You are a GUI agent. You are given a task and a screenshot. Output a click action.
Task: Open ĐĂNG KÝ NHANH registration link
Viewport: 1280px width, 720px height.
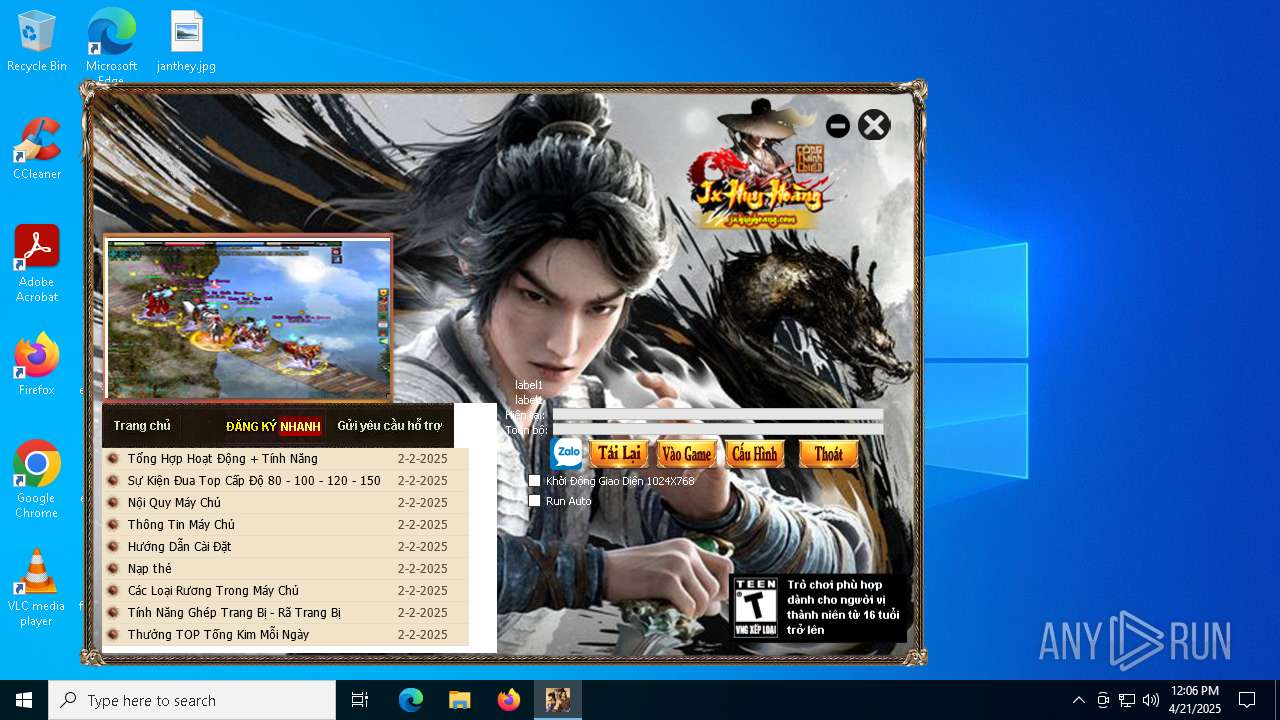click(274, 427)
